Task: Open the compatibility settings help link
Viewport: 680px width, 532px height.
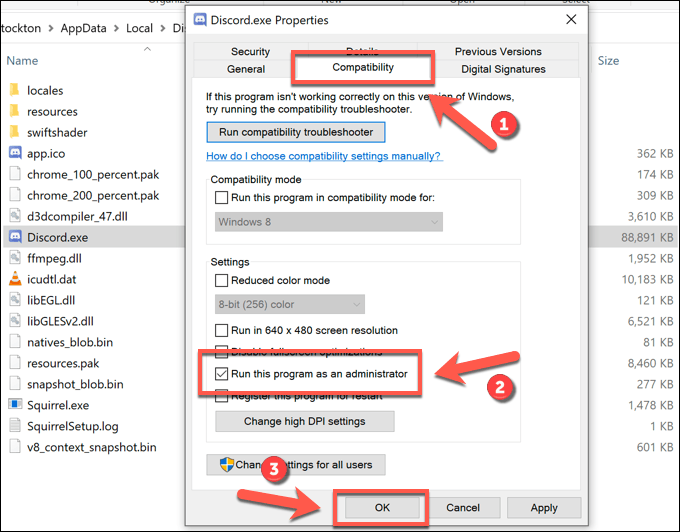Action: tap(324, 157)
